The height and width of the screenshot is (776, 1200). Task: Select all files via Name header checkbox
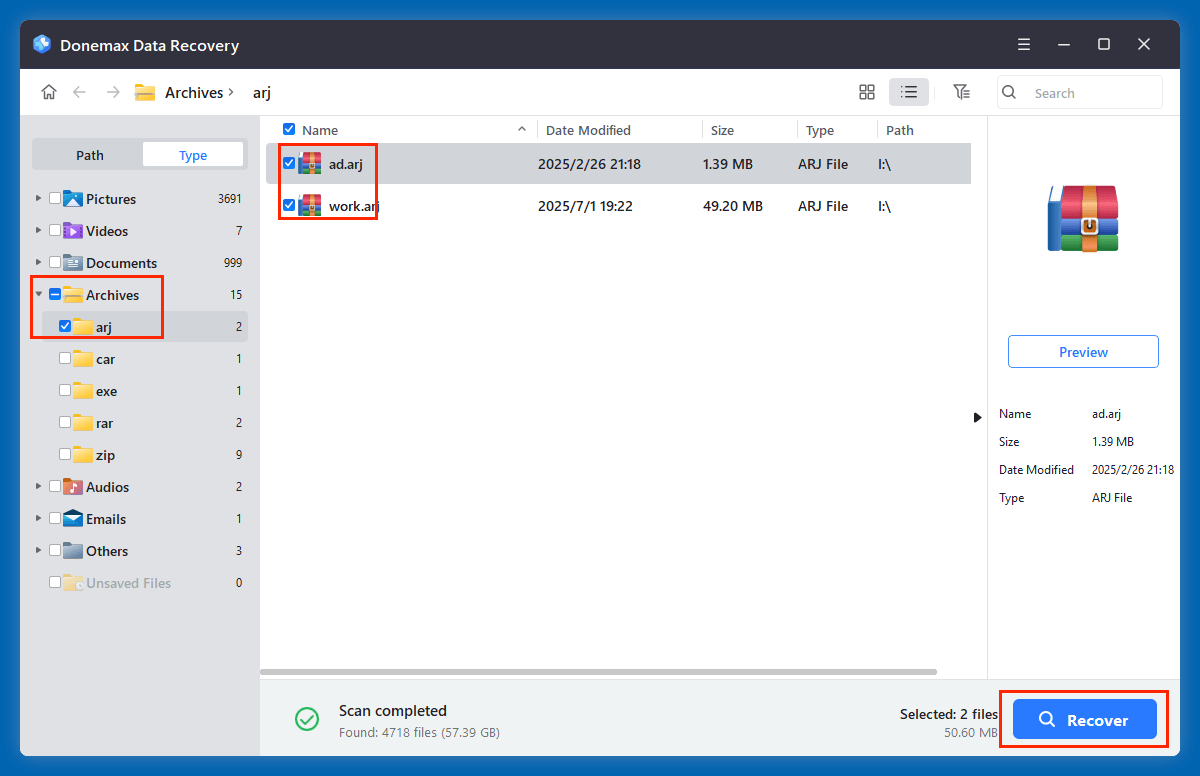[x=289, y=129]
